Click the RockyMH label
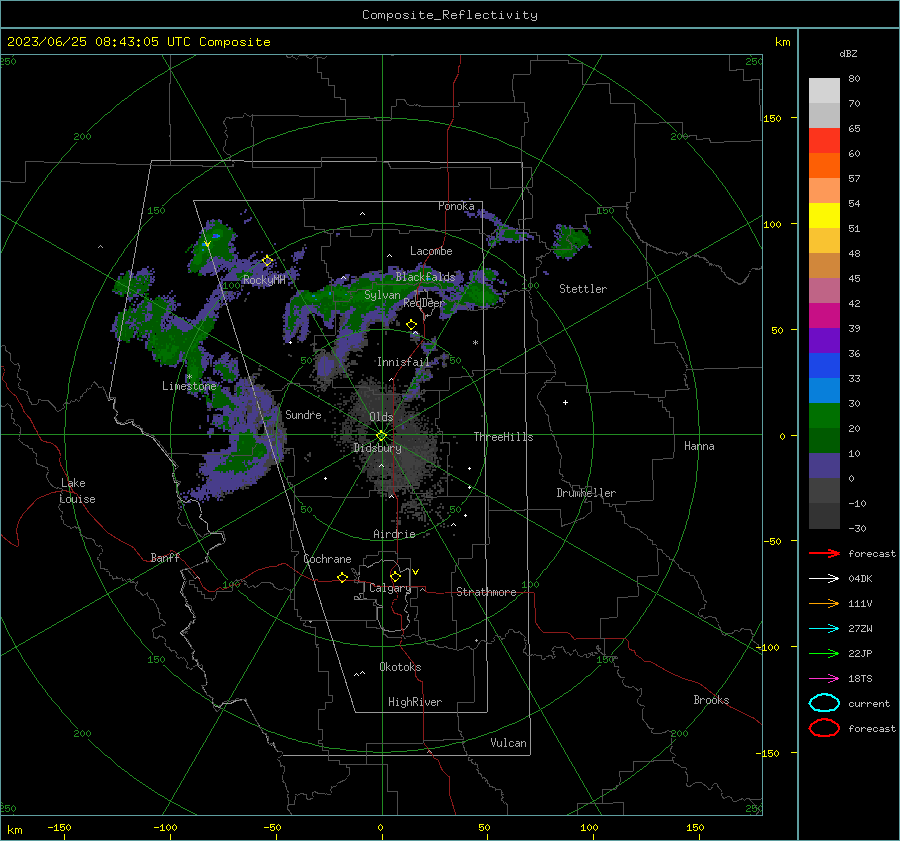Viewport: 900px width, 841px height. coord(264,280)
